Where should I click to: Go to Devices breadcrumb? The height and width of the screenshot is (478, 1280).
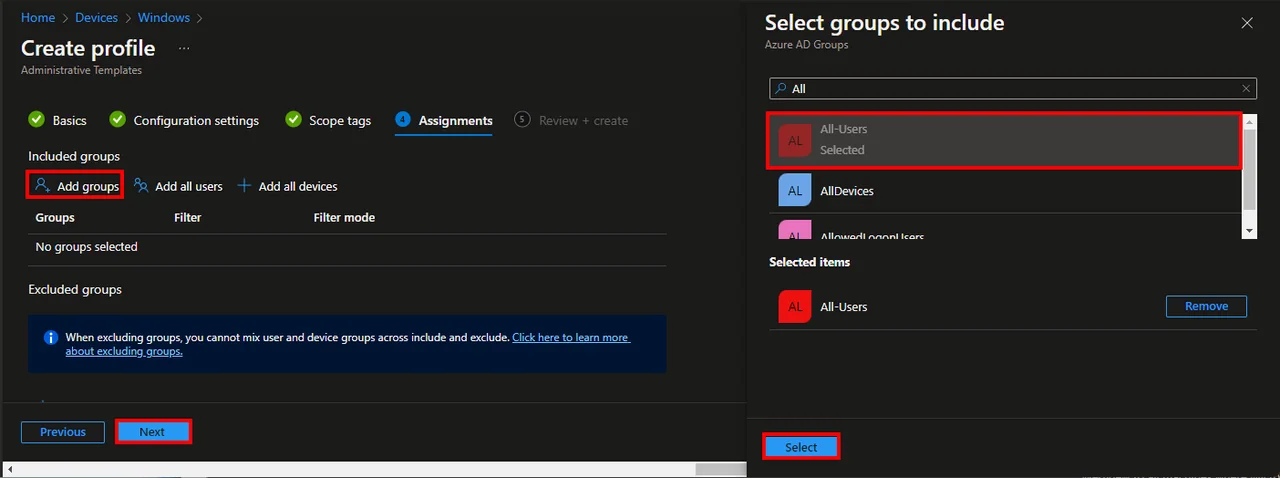(96, 18)
